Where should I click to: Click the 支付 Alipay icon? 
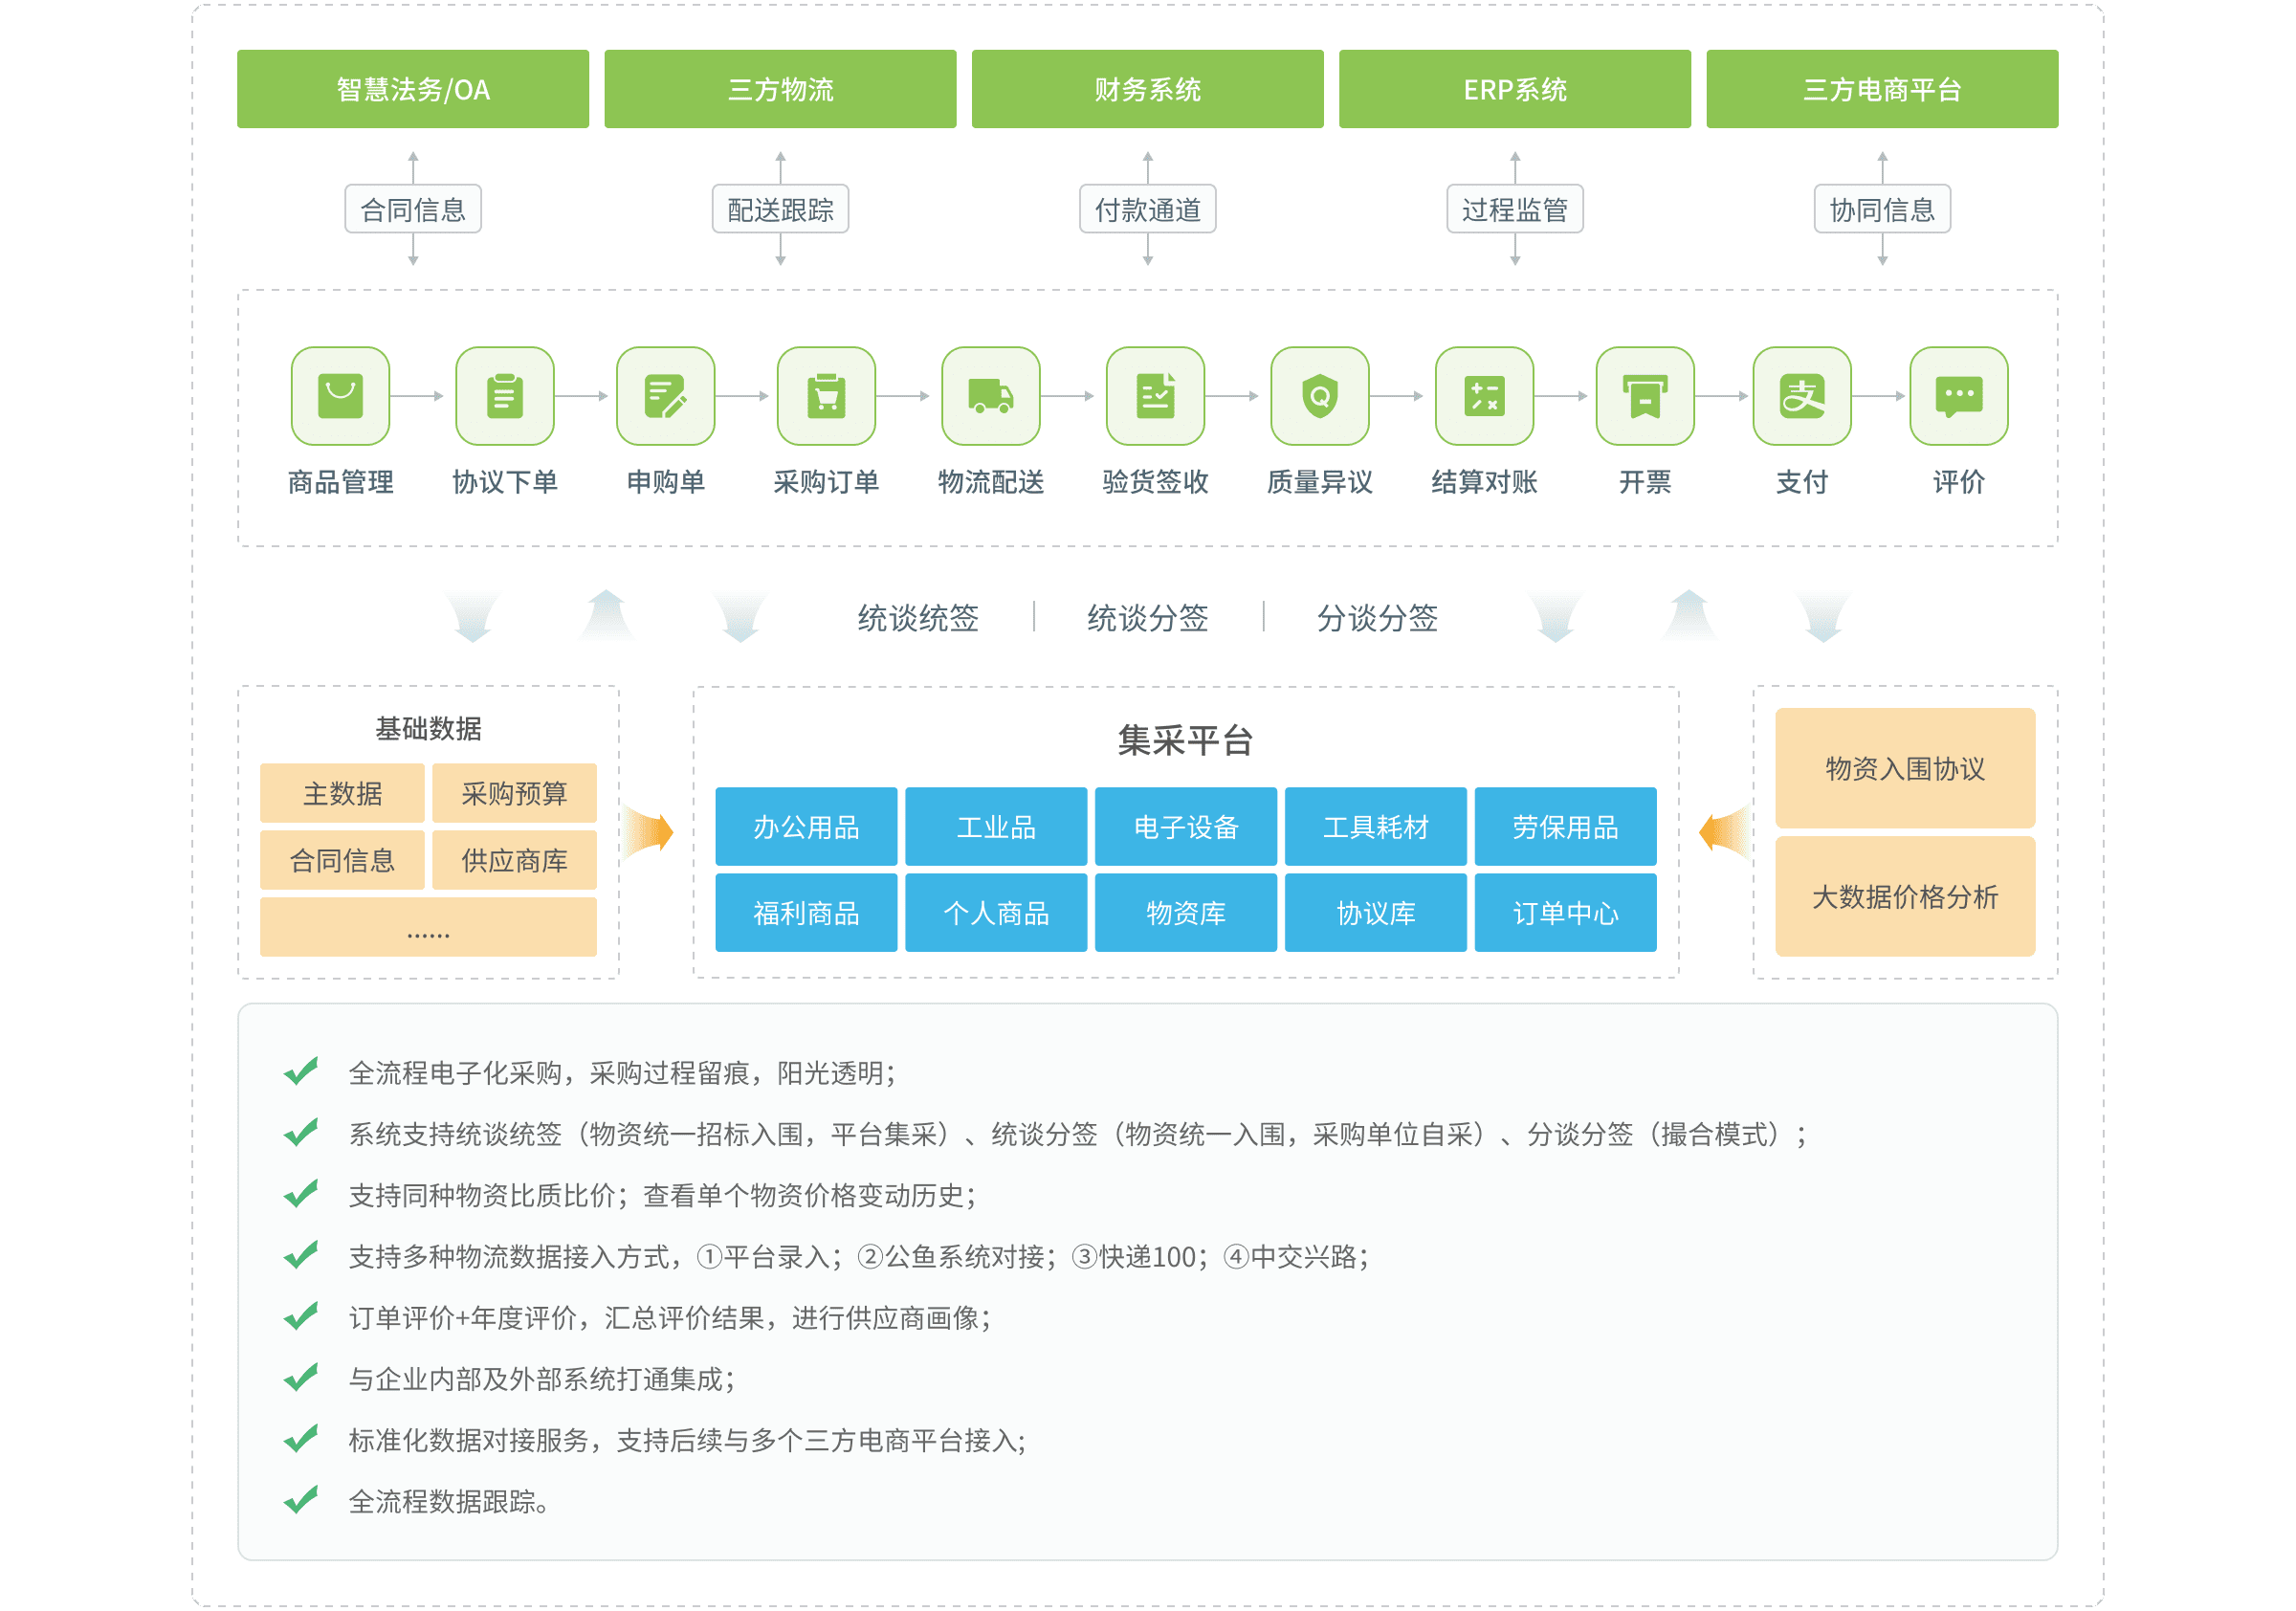point(1802,396)
